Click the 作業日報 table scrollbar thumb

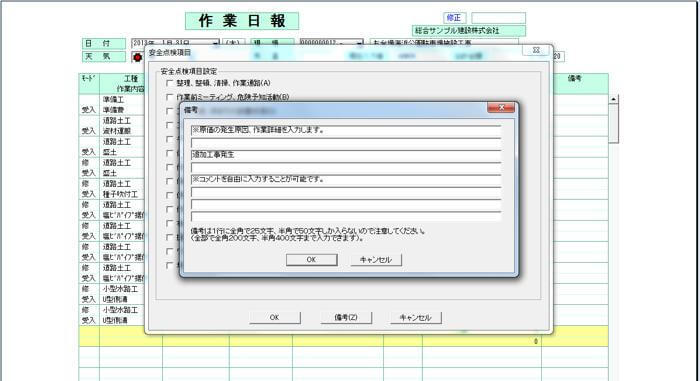point(614,124)
